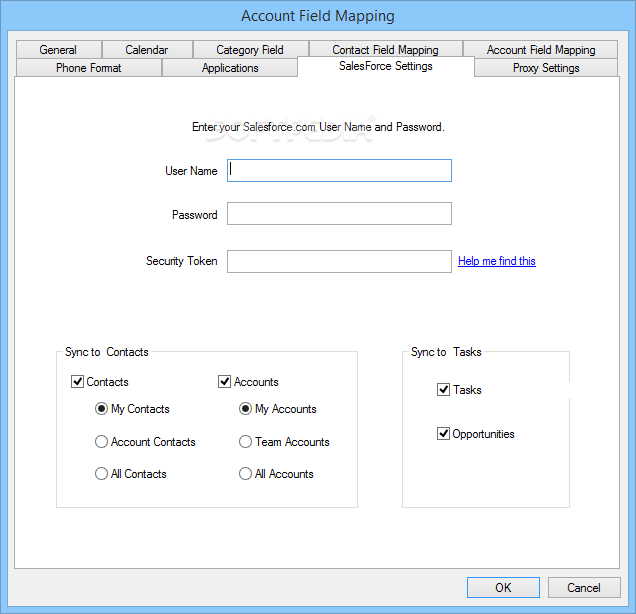Open the 'Help me find this' link
Image resolution: width=636 pixels, height=614 pixels.
(496, 261)
